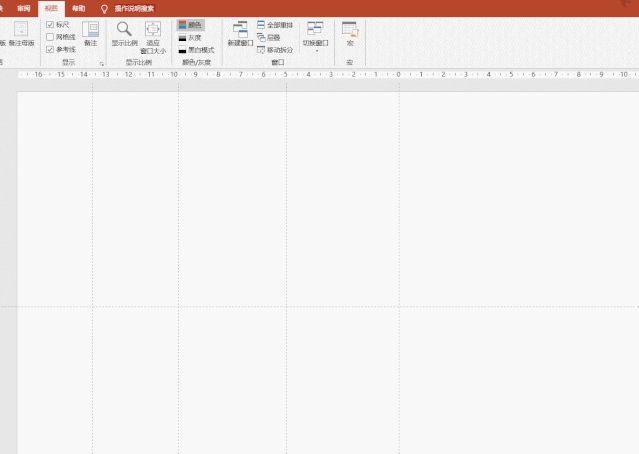Click the horizontal ruler above the slide

[x=328, y=75]
